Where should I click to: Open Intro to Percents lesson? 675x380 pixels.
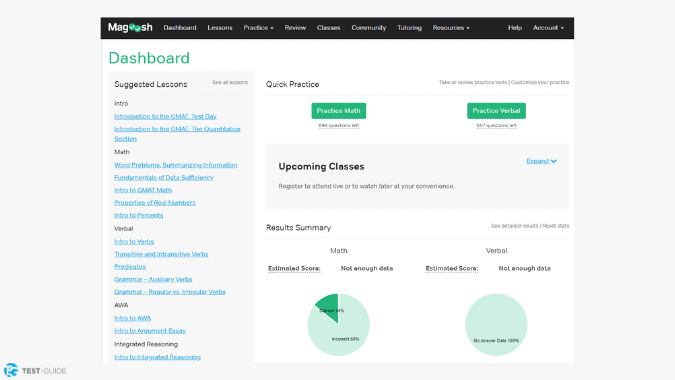[139, 215]
